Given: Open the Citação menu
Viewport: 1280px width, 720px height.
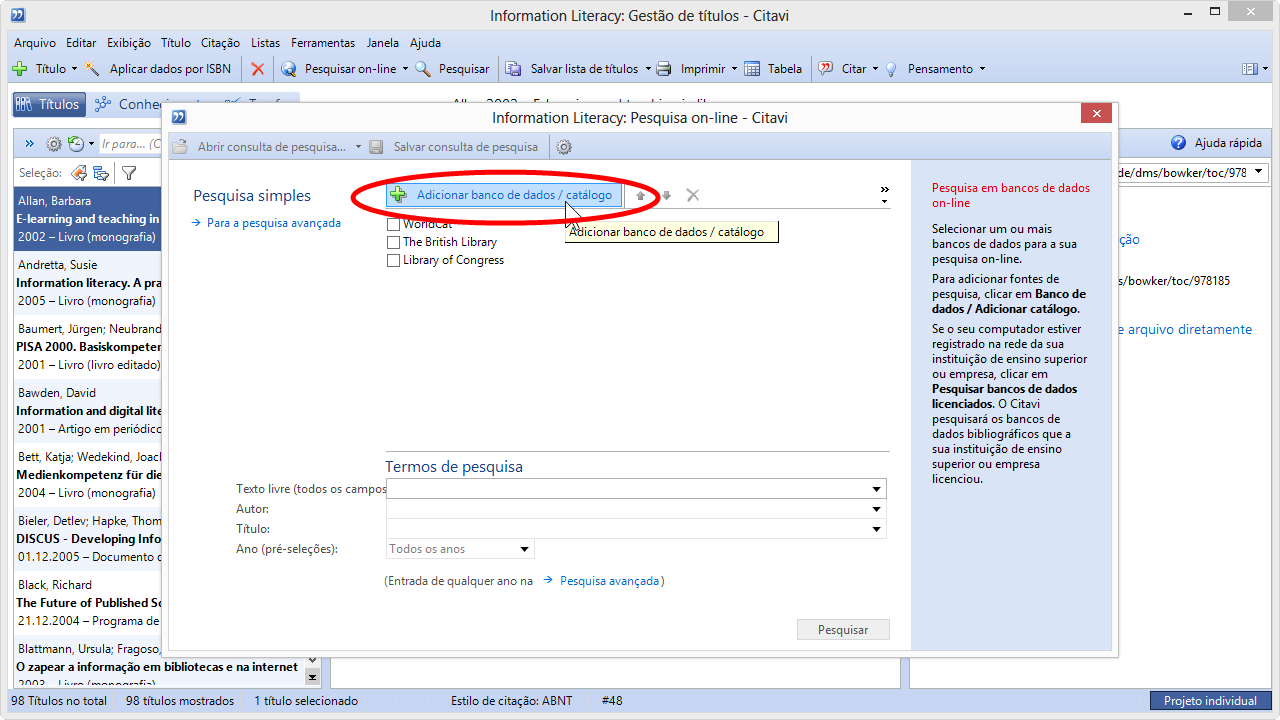Looking at the screenshot, I should pos(220,43).
